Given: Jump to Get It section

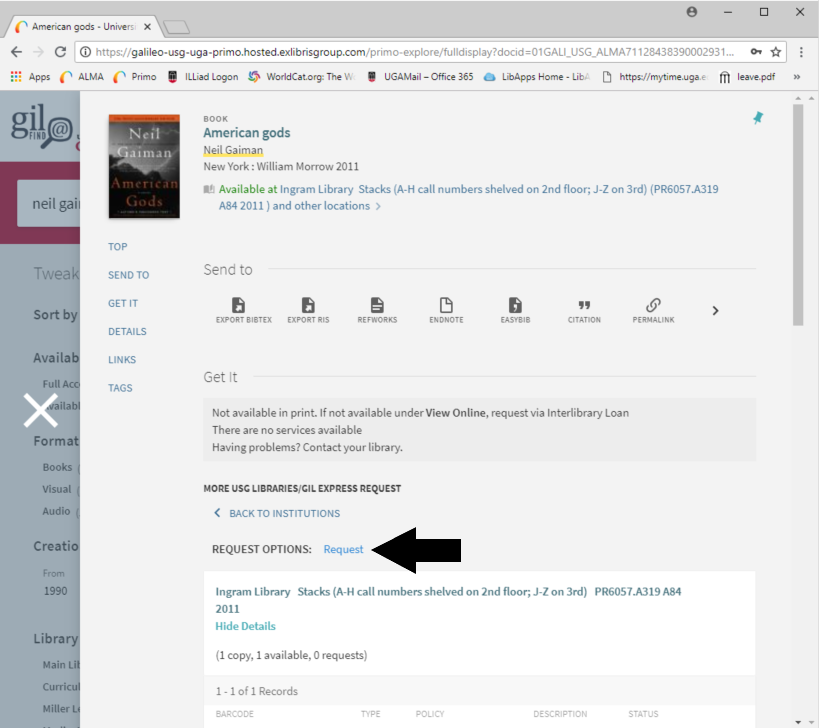Looking at the screenshot, I should coord(123,303).
